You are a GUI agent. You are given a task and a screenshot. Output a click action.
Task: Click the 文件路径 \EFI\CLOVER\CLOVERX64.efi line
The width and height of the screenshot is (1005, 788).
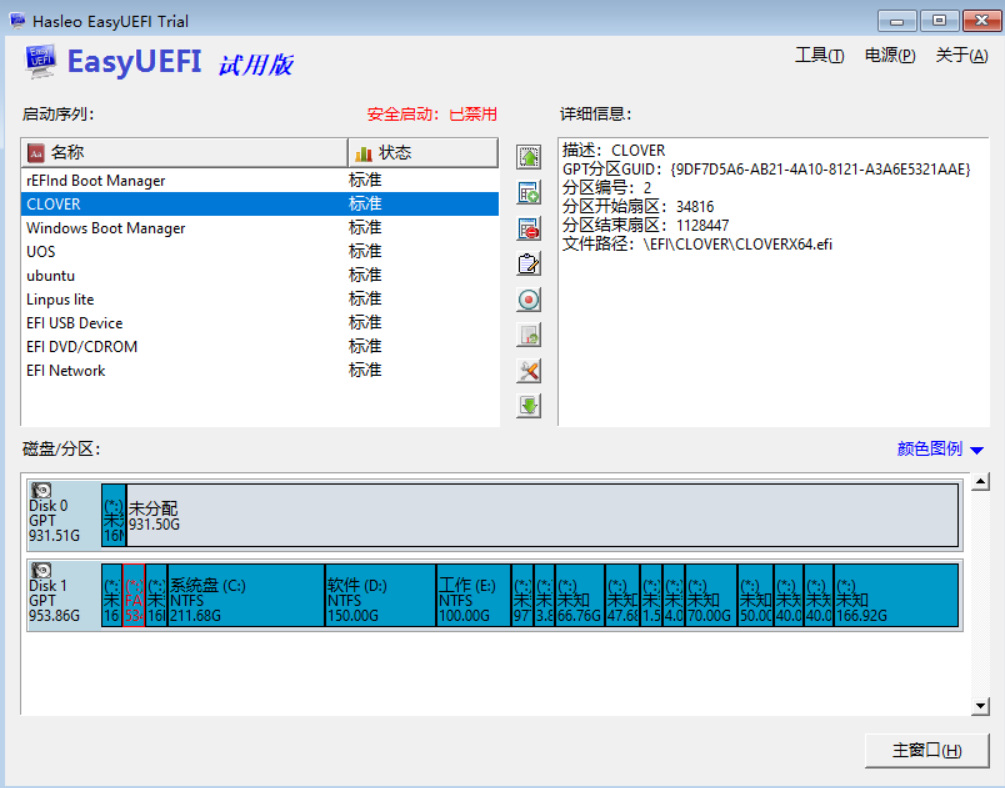[697, 244]
